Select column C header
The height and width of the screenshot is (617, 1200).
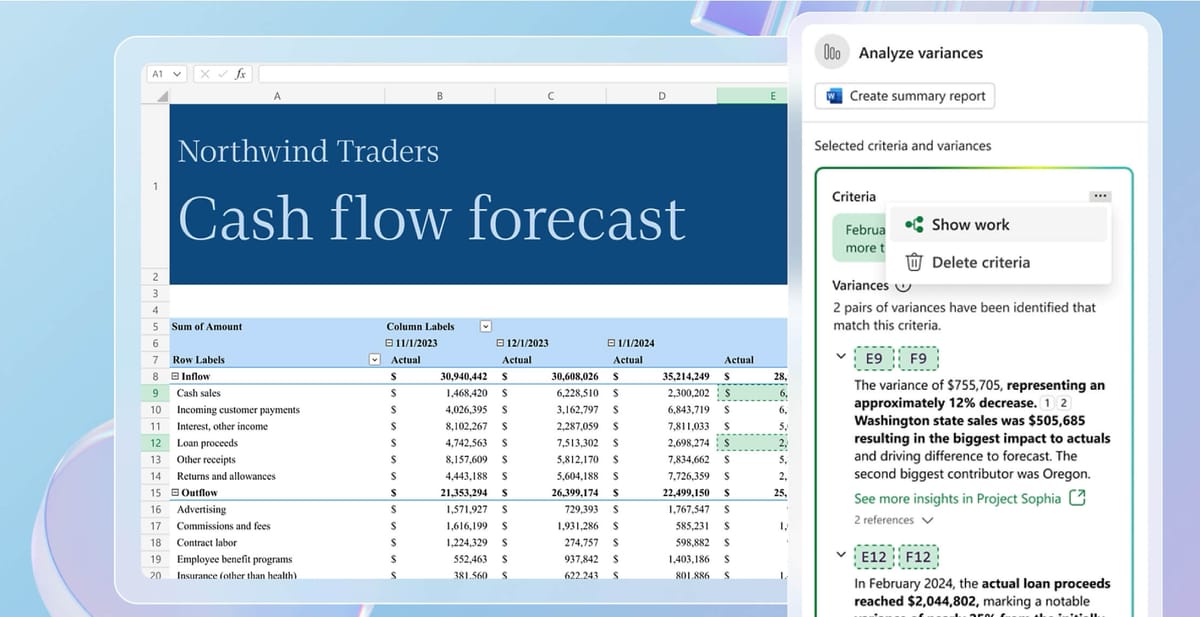point(550,96)
